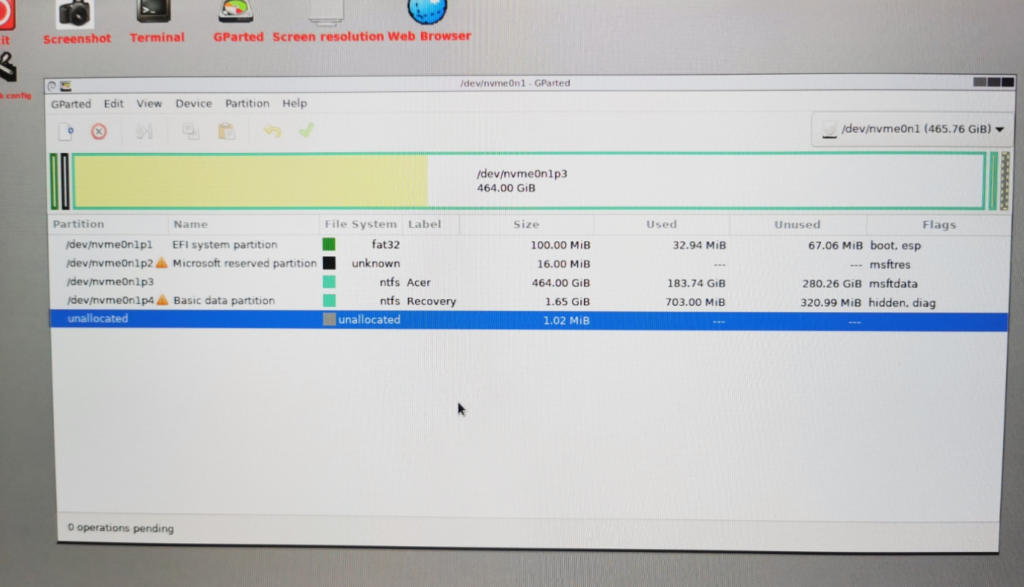Click '0 operations pending' status text
Screen dimensions: 1024x587
(x=120, y=528)
